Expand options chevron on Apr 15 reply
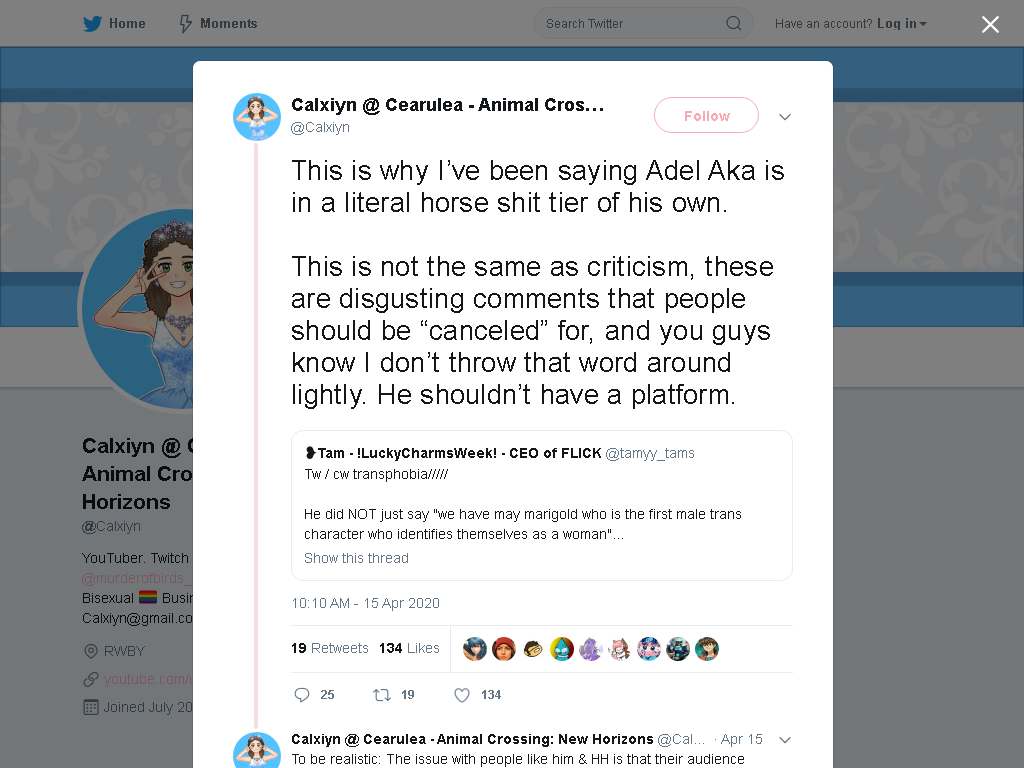The width and height of the screenshot is (1024, 768). click(785, 740)
